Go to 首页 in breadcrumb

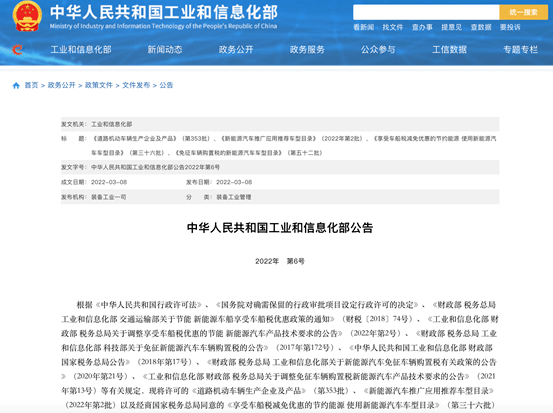pos(31,85)
